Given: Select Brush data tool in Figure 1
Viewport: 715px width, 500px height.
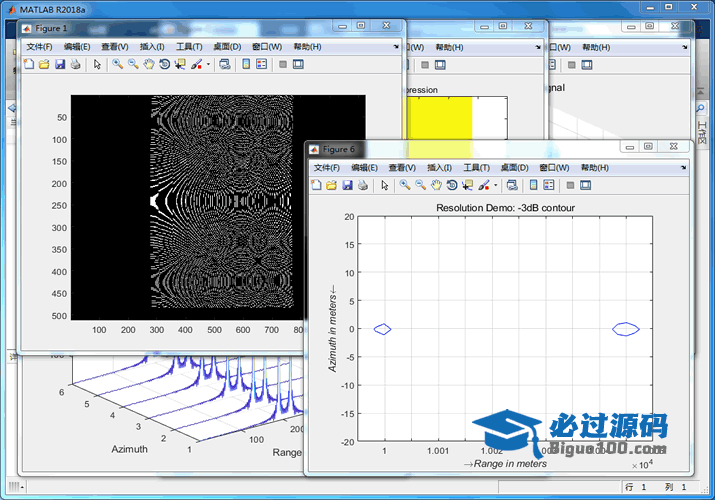Looking at the screenshot, I should 197,64.
